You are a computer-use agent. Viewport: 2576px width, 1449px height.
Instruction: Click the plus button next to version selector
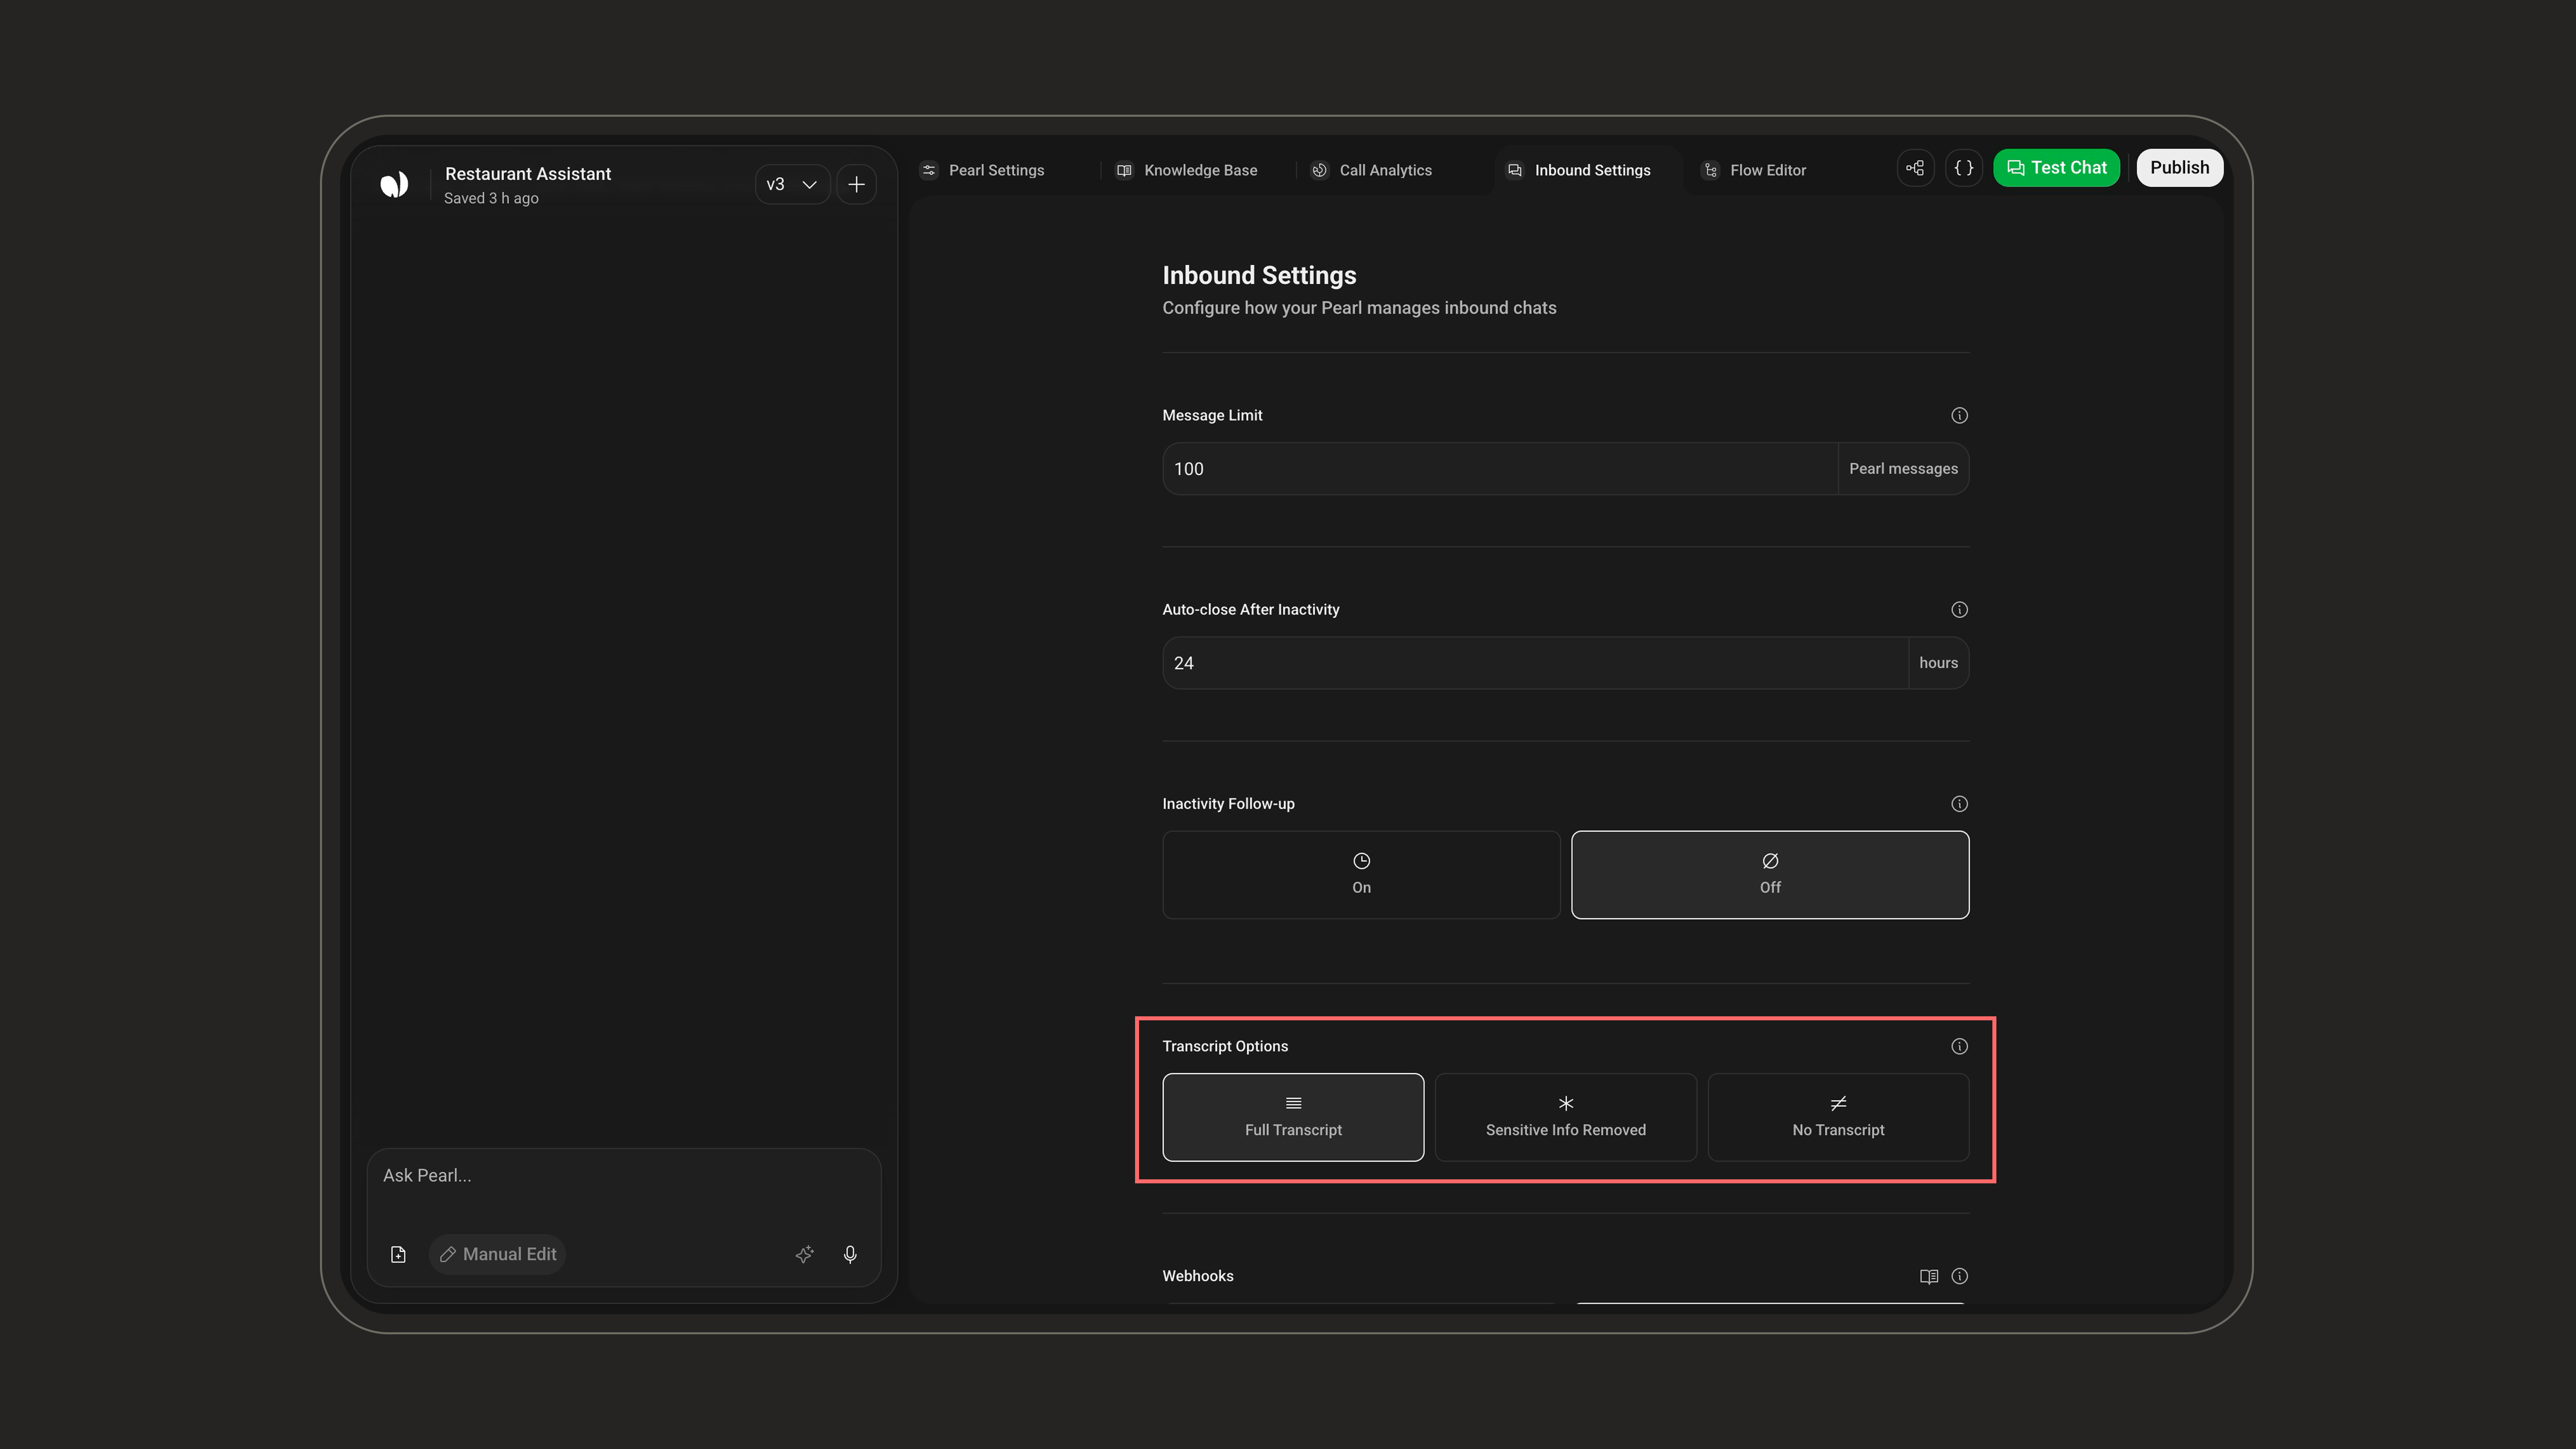click(x=857, y=185)
